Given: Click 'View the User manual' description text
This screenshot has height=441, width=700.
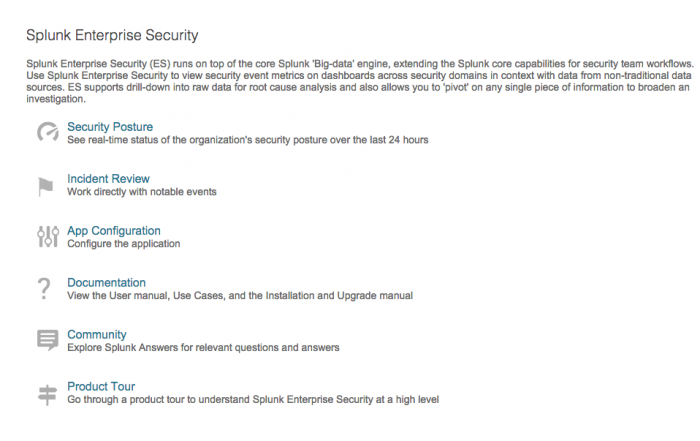Looking at the screenshot, I should point(240,295).
